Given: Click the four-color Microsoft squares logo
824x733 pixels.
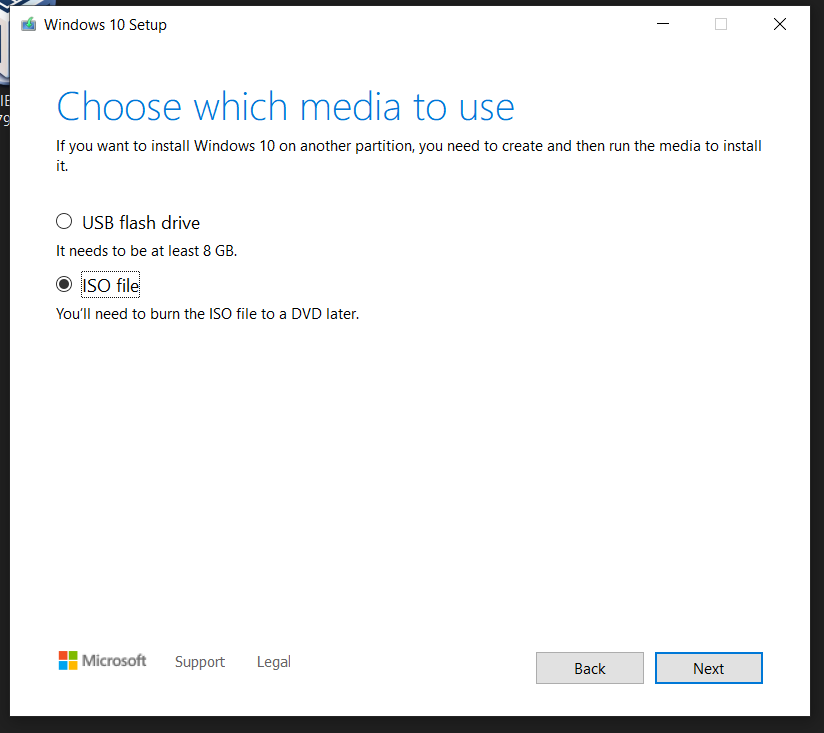Looking at the screenshot, I should point(67,660).
